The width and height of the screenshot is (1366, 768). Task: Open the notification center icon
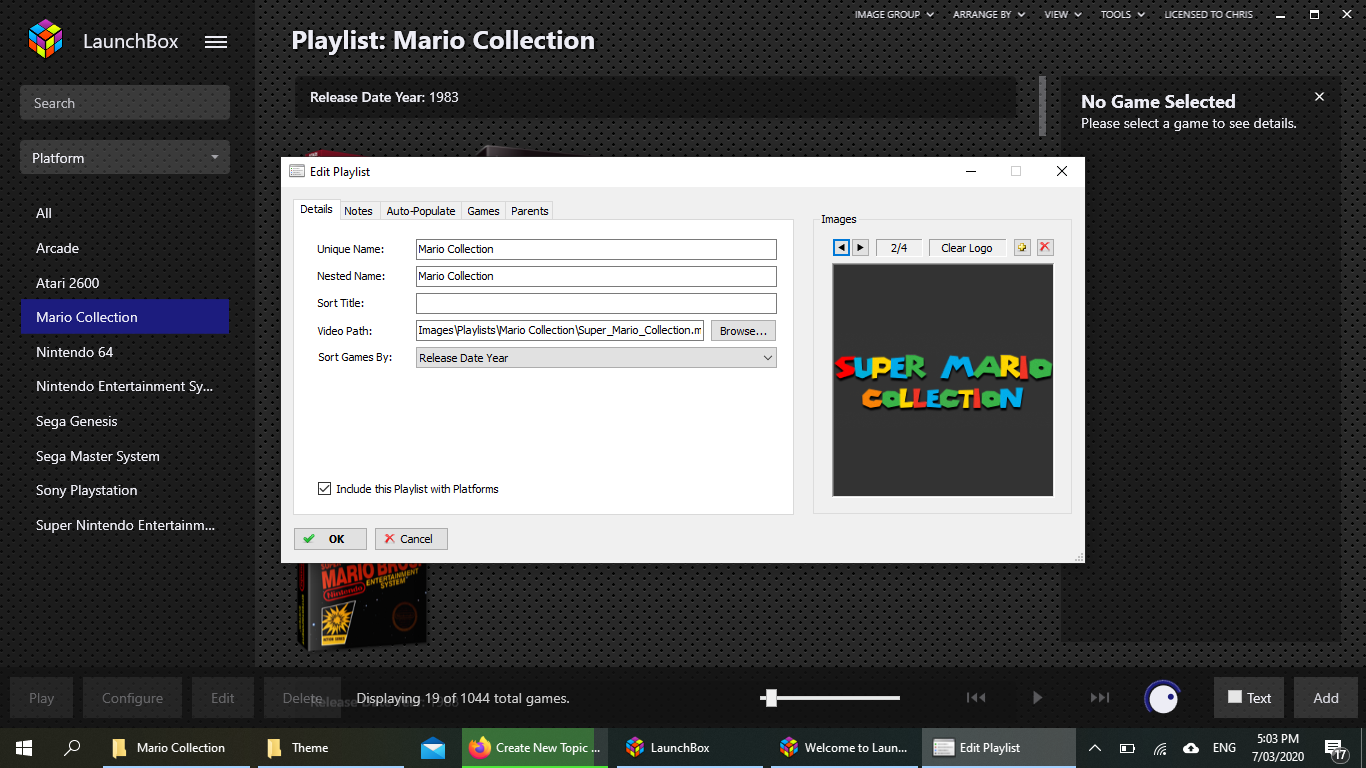click(1334, 747)
